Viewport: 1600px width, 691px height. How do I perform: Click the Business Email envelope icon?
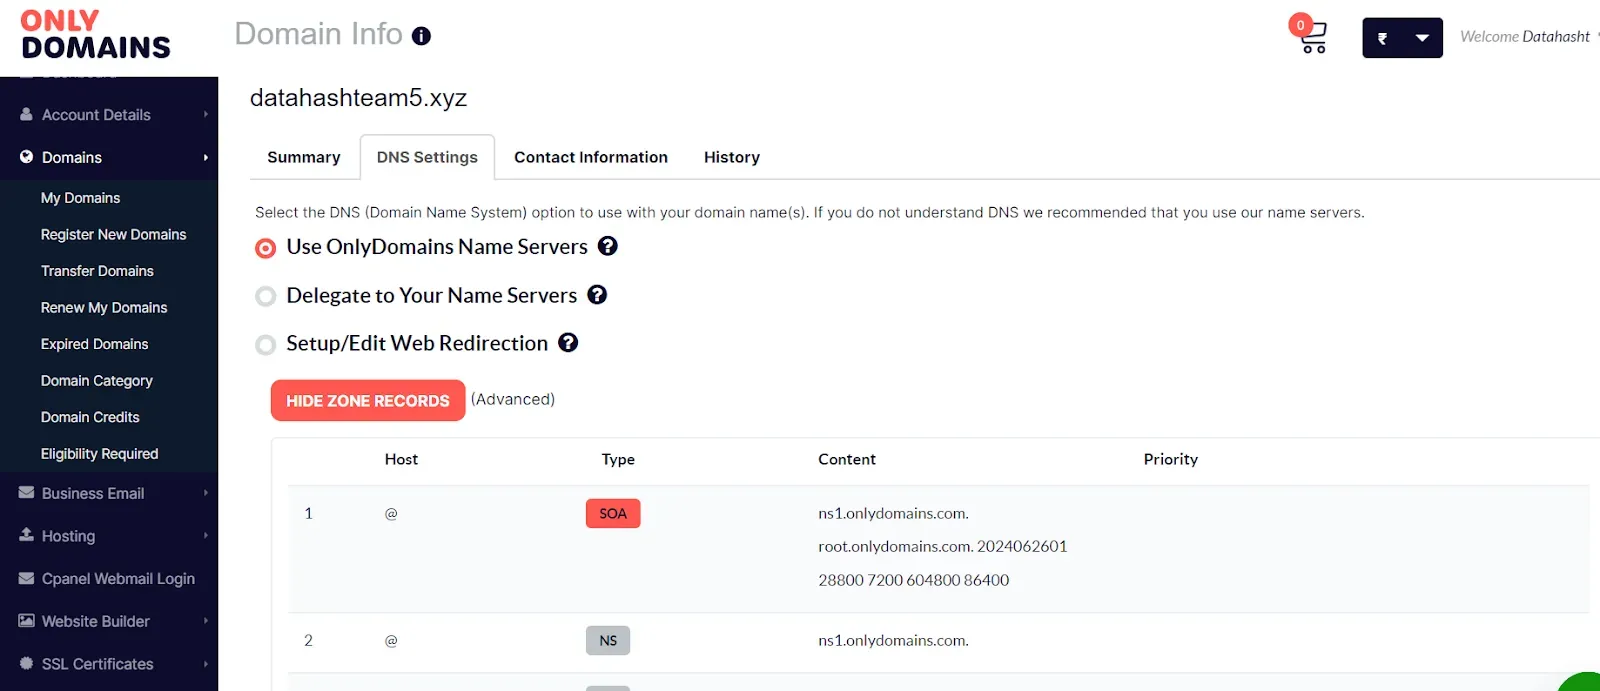(x=26, y=493)
